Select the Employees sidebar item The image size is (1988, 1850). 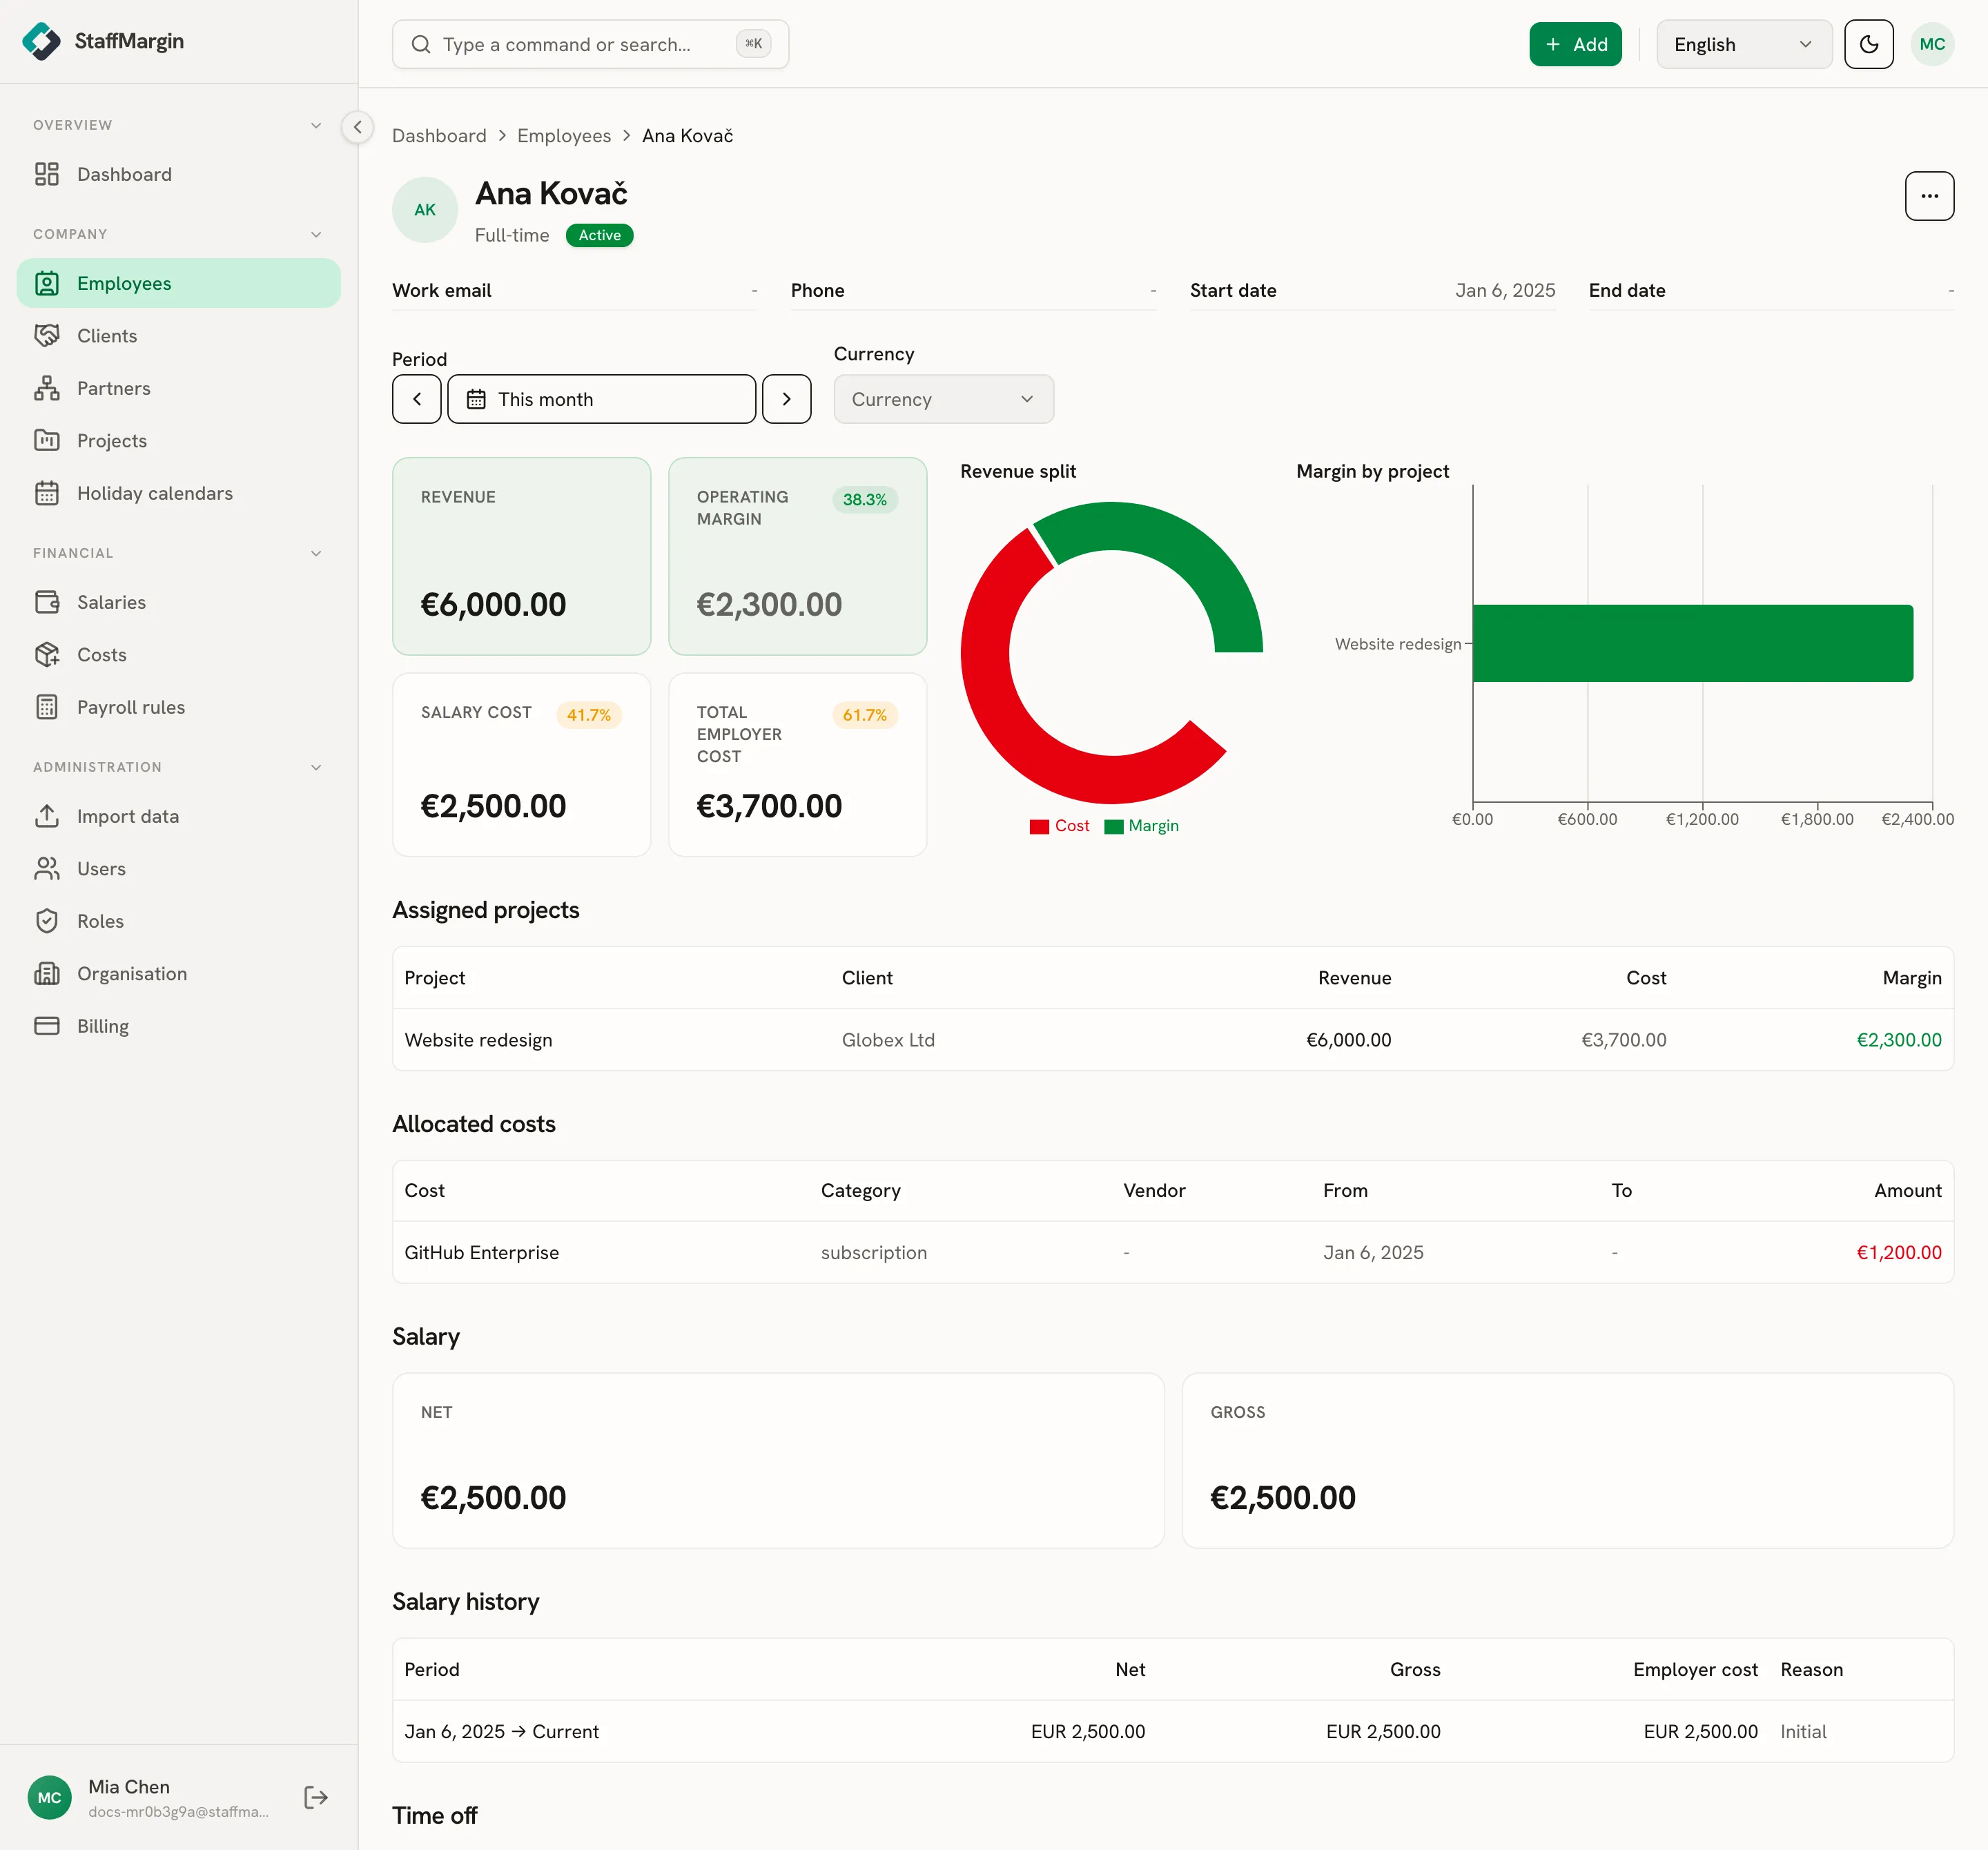178,283
